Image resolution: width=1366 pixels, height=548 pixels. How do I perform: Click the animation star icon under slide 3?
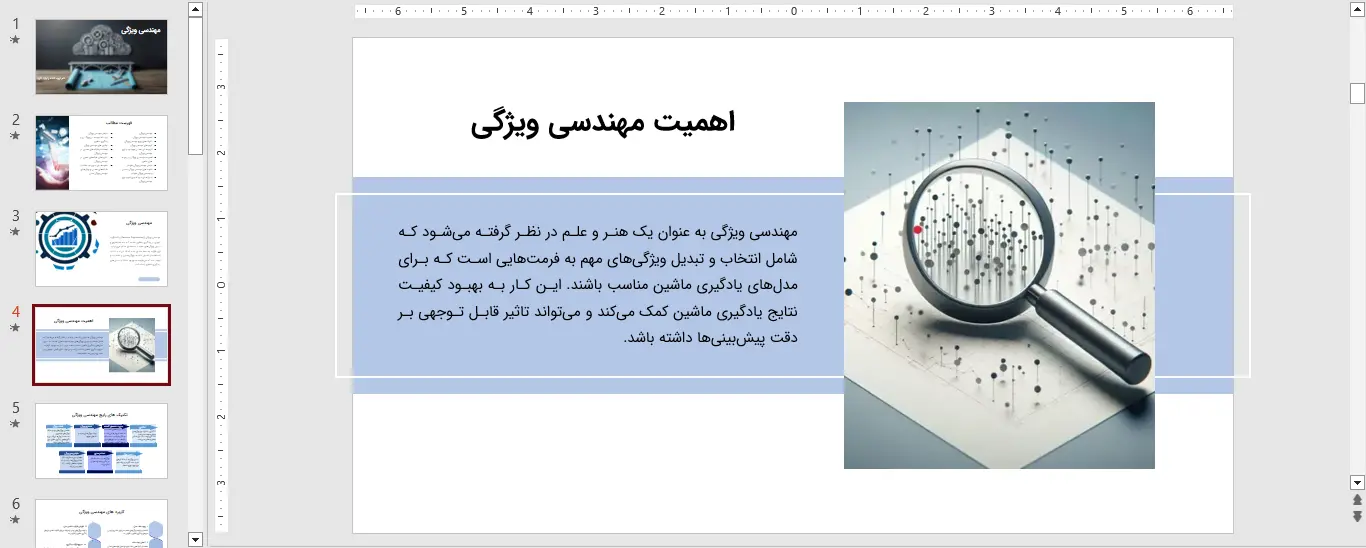coord(15,231)
